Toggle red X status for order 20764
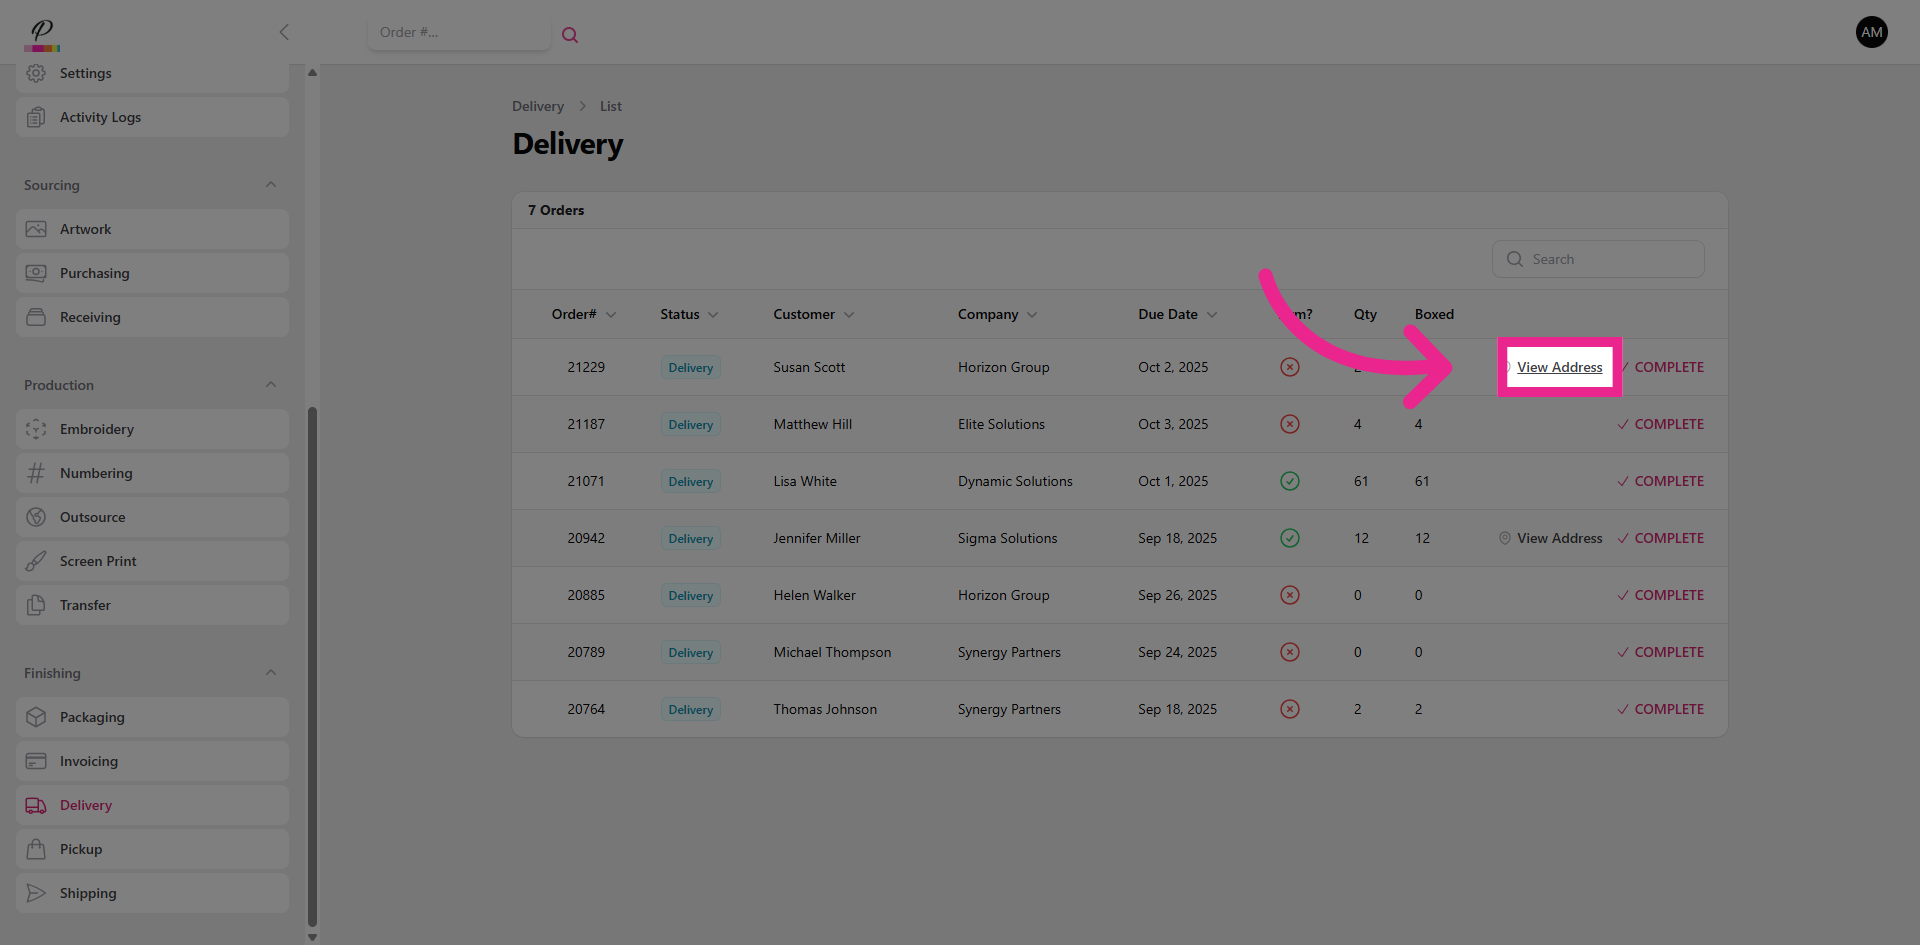This screenshot has width=1920, height=945. click(1290, 709)
